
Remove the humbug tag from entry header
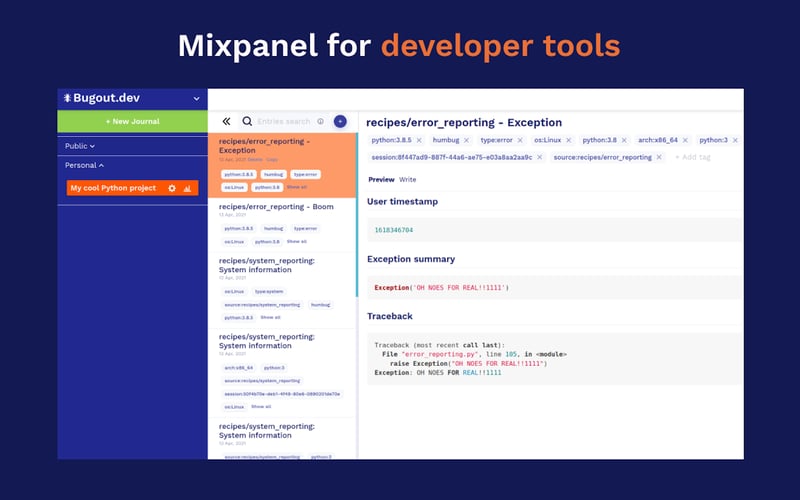click(x=466, y=140)
